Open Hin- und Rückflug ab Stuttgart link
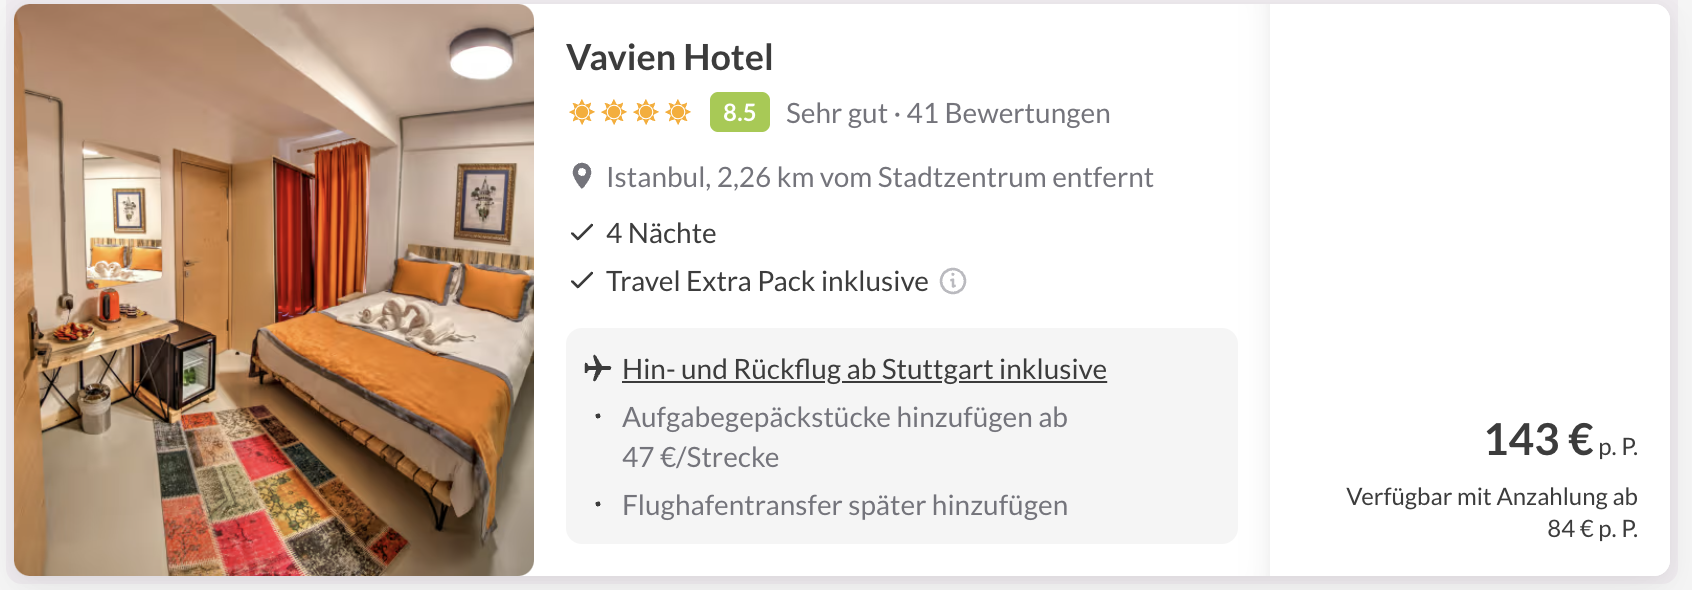 click(864, 370)
